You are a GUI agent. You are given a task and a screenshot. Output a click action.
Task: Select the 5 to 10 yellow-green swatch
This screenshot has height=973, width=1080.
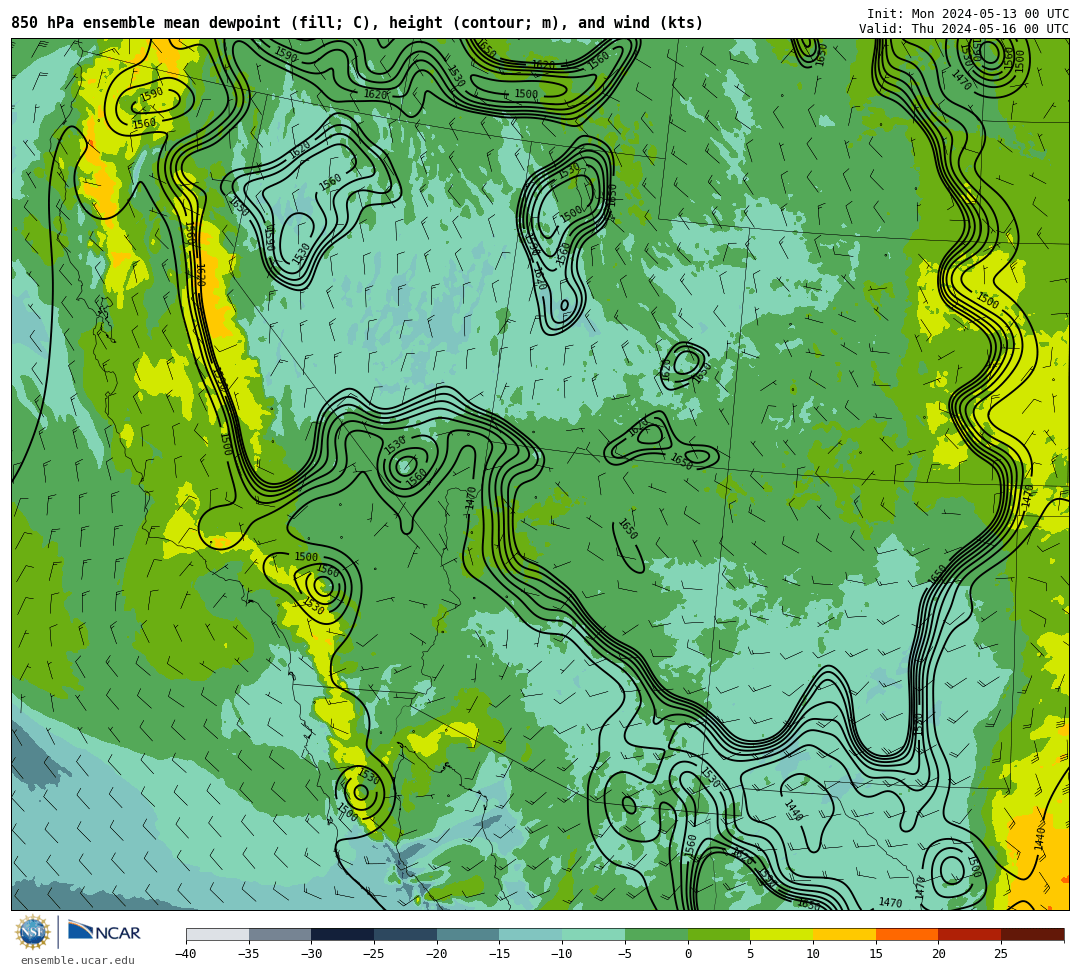pos(781,934)
